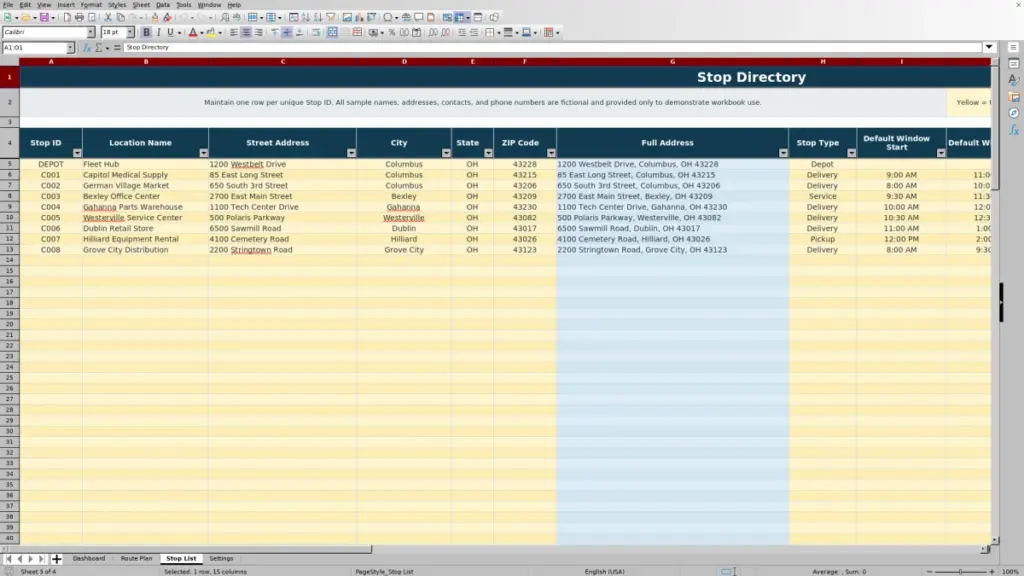Image resolution: width=1024 pixels, height=576 pixels.
Task: Toggle Underline formatting
Action: (170, 32)
